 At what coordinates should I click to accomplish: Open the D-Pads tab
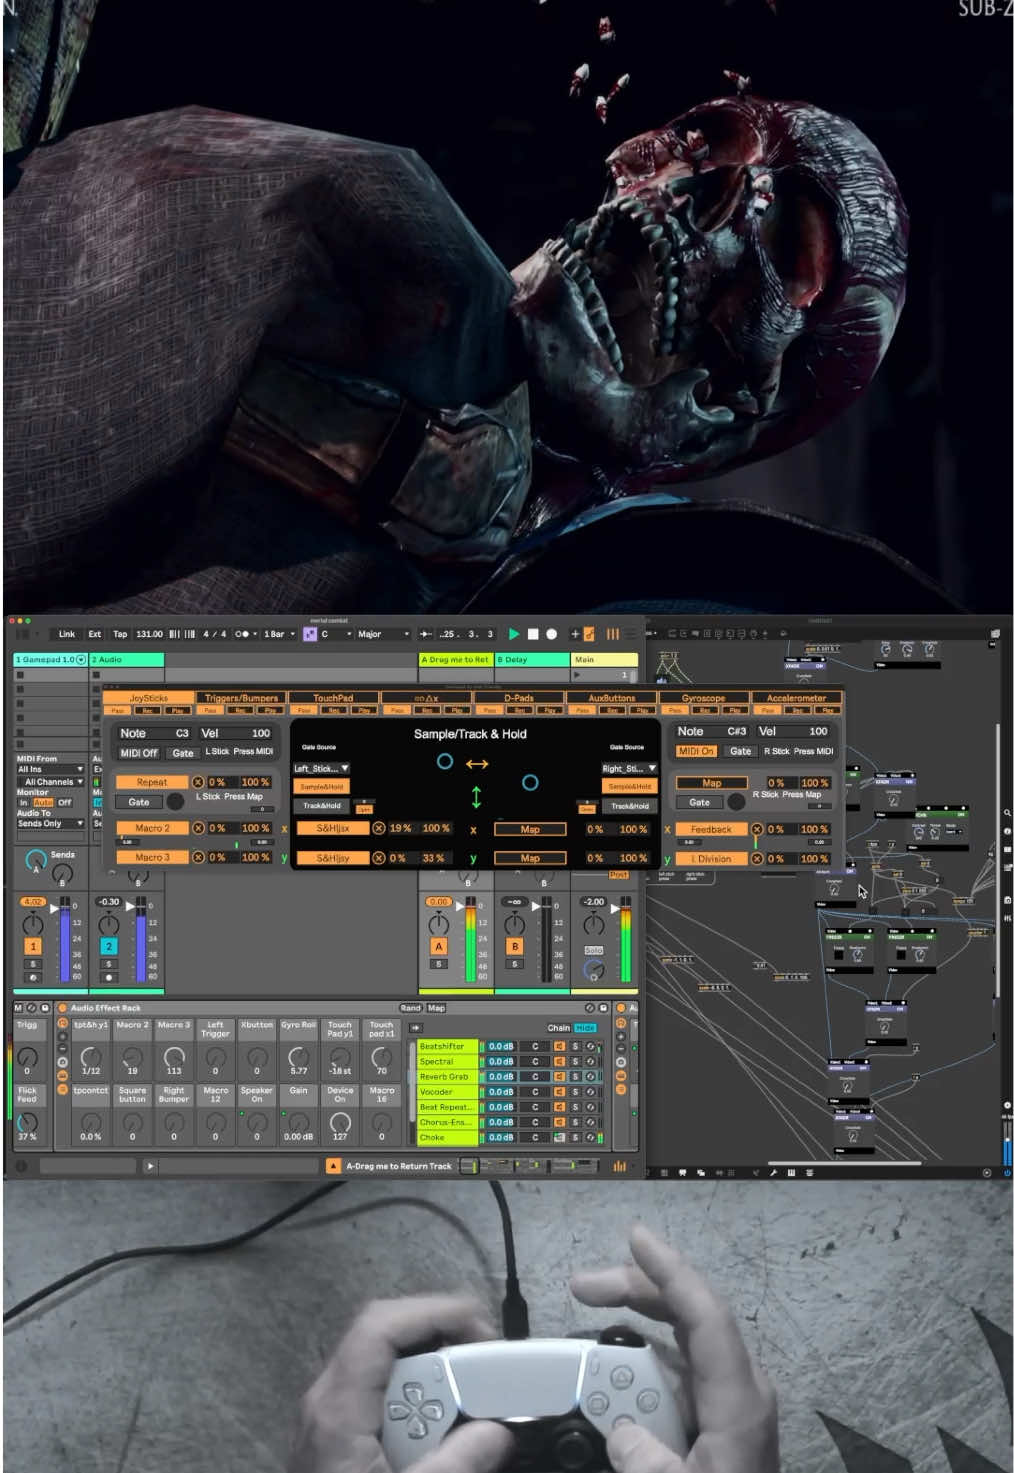(x=518, y=698)
